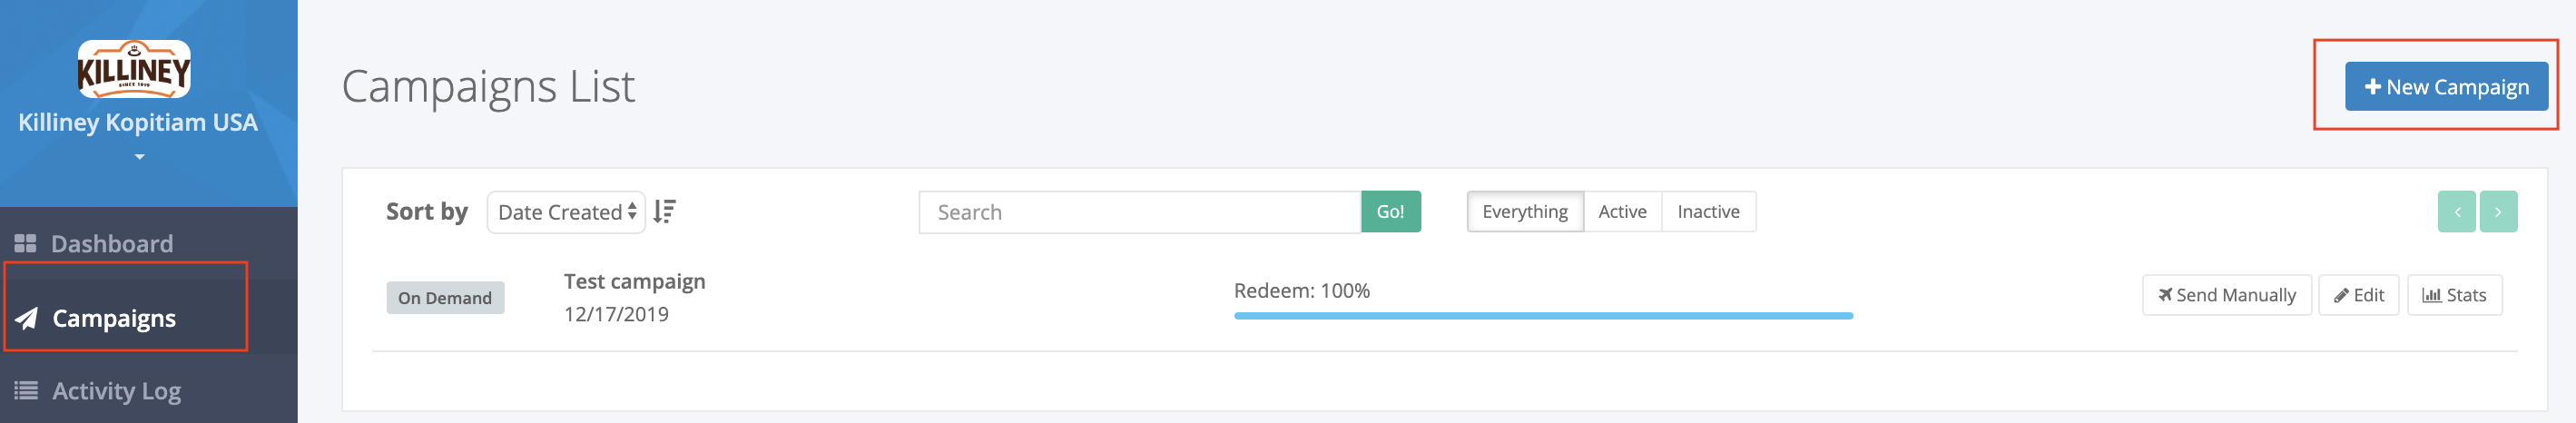Click the Dashboard grid icon
The width and height of the screenshot is (2576, 423).
(25, 243)
